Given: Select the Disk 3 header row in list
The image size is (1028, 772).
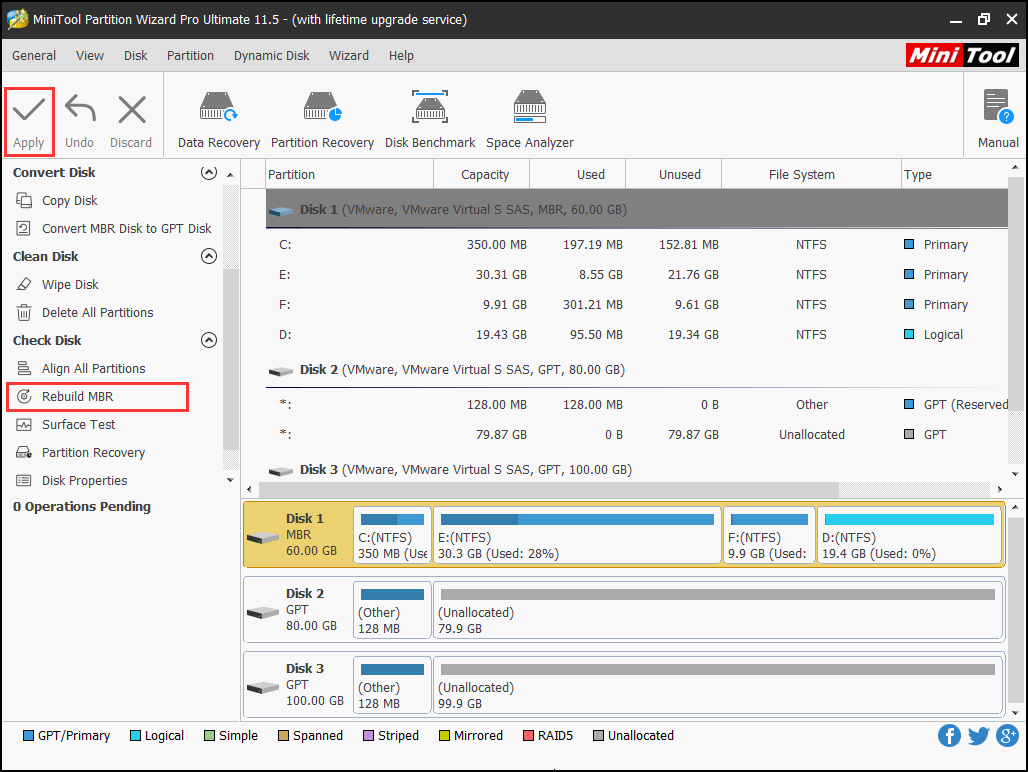Looking at the screenshot, I should (637, 470).
